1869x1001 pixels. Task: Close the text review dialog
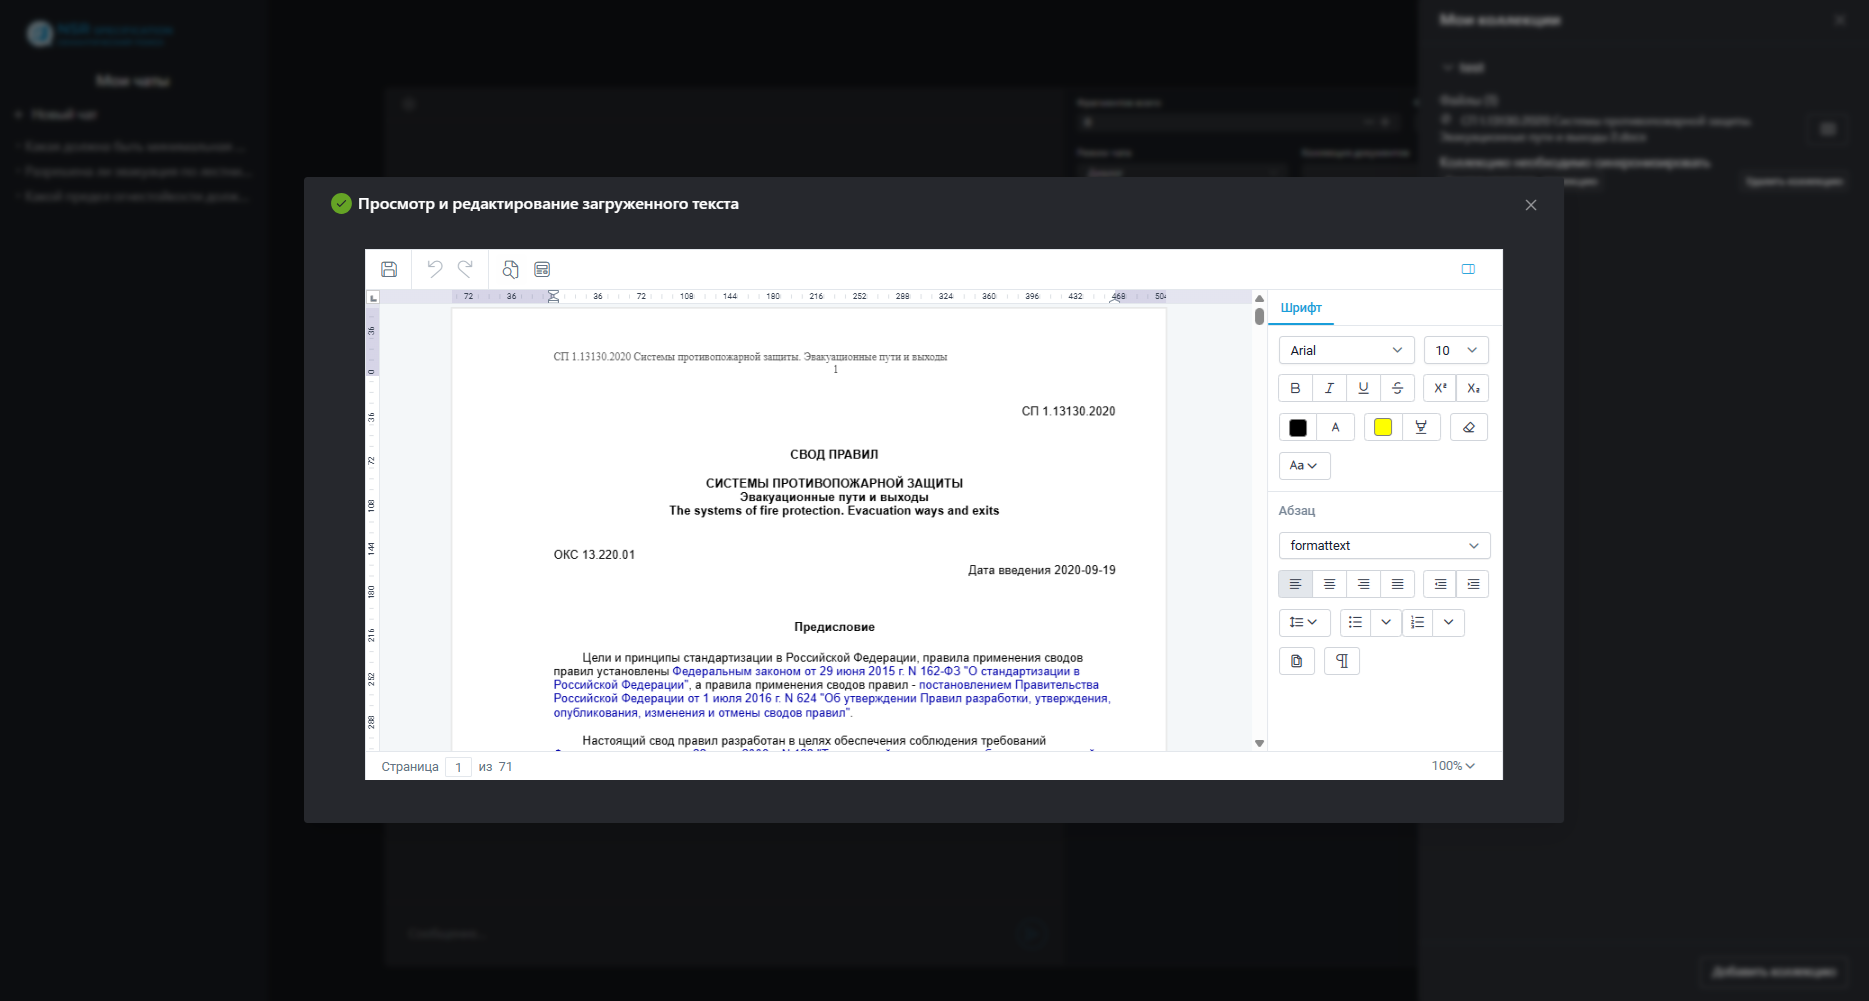click(1530, 205)
